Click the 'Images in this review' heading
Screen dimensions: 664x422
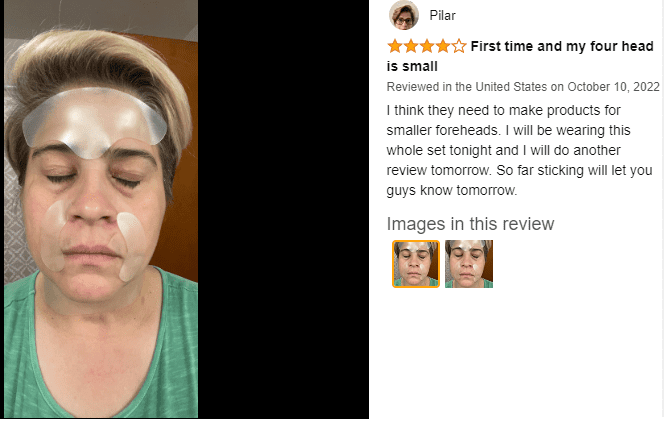(470, 224)
